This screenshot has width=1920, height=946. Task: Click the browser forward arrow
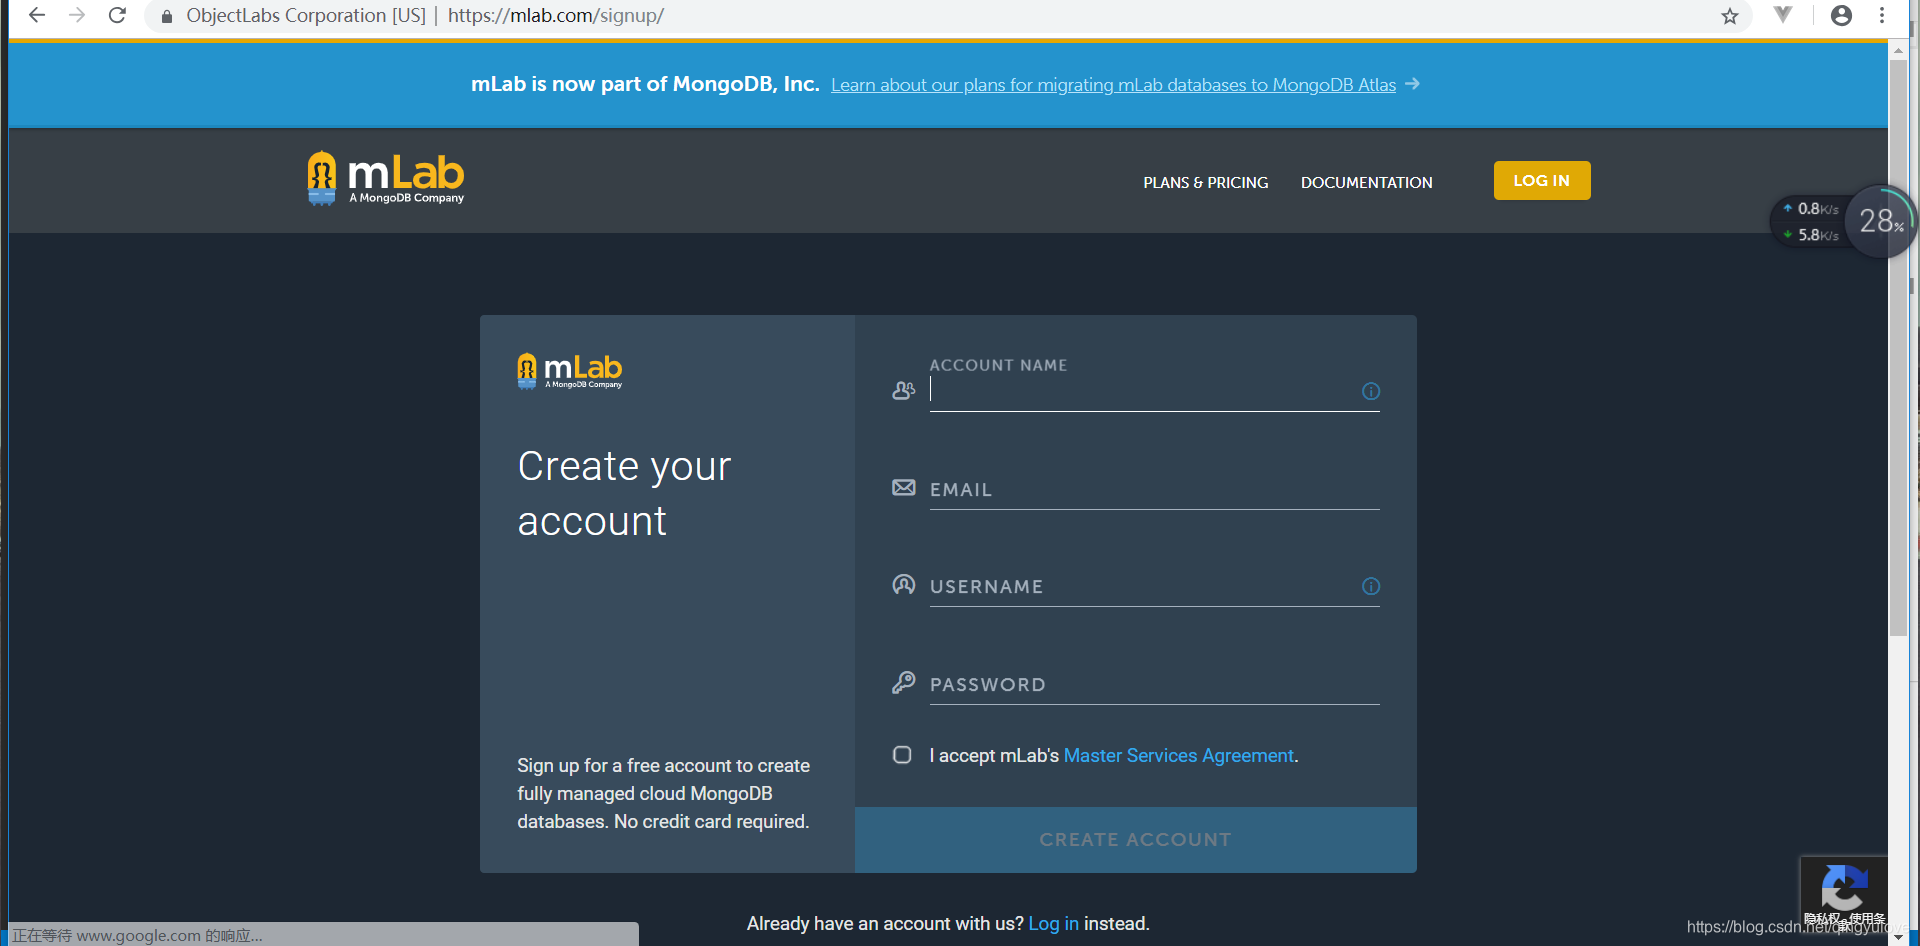click(77, 15)
